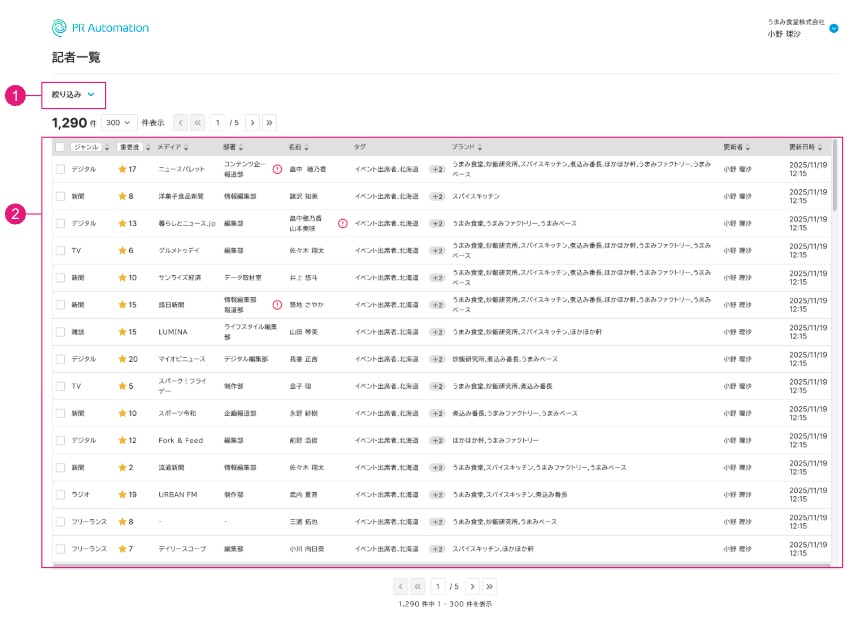866x629 pixels.
Task: Click warning icon in 旭日新聞 row
Action: (277, 304)
